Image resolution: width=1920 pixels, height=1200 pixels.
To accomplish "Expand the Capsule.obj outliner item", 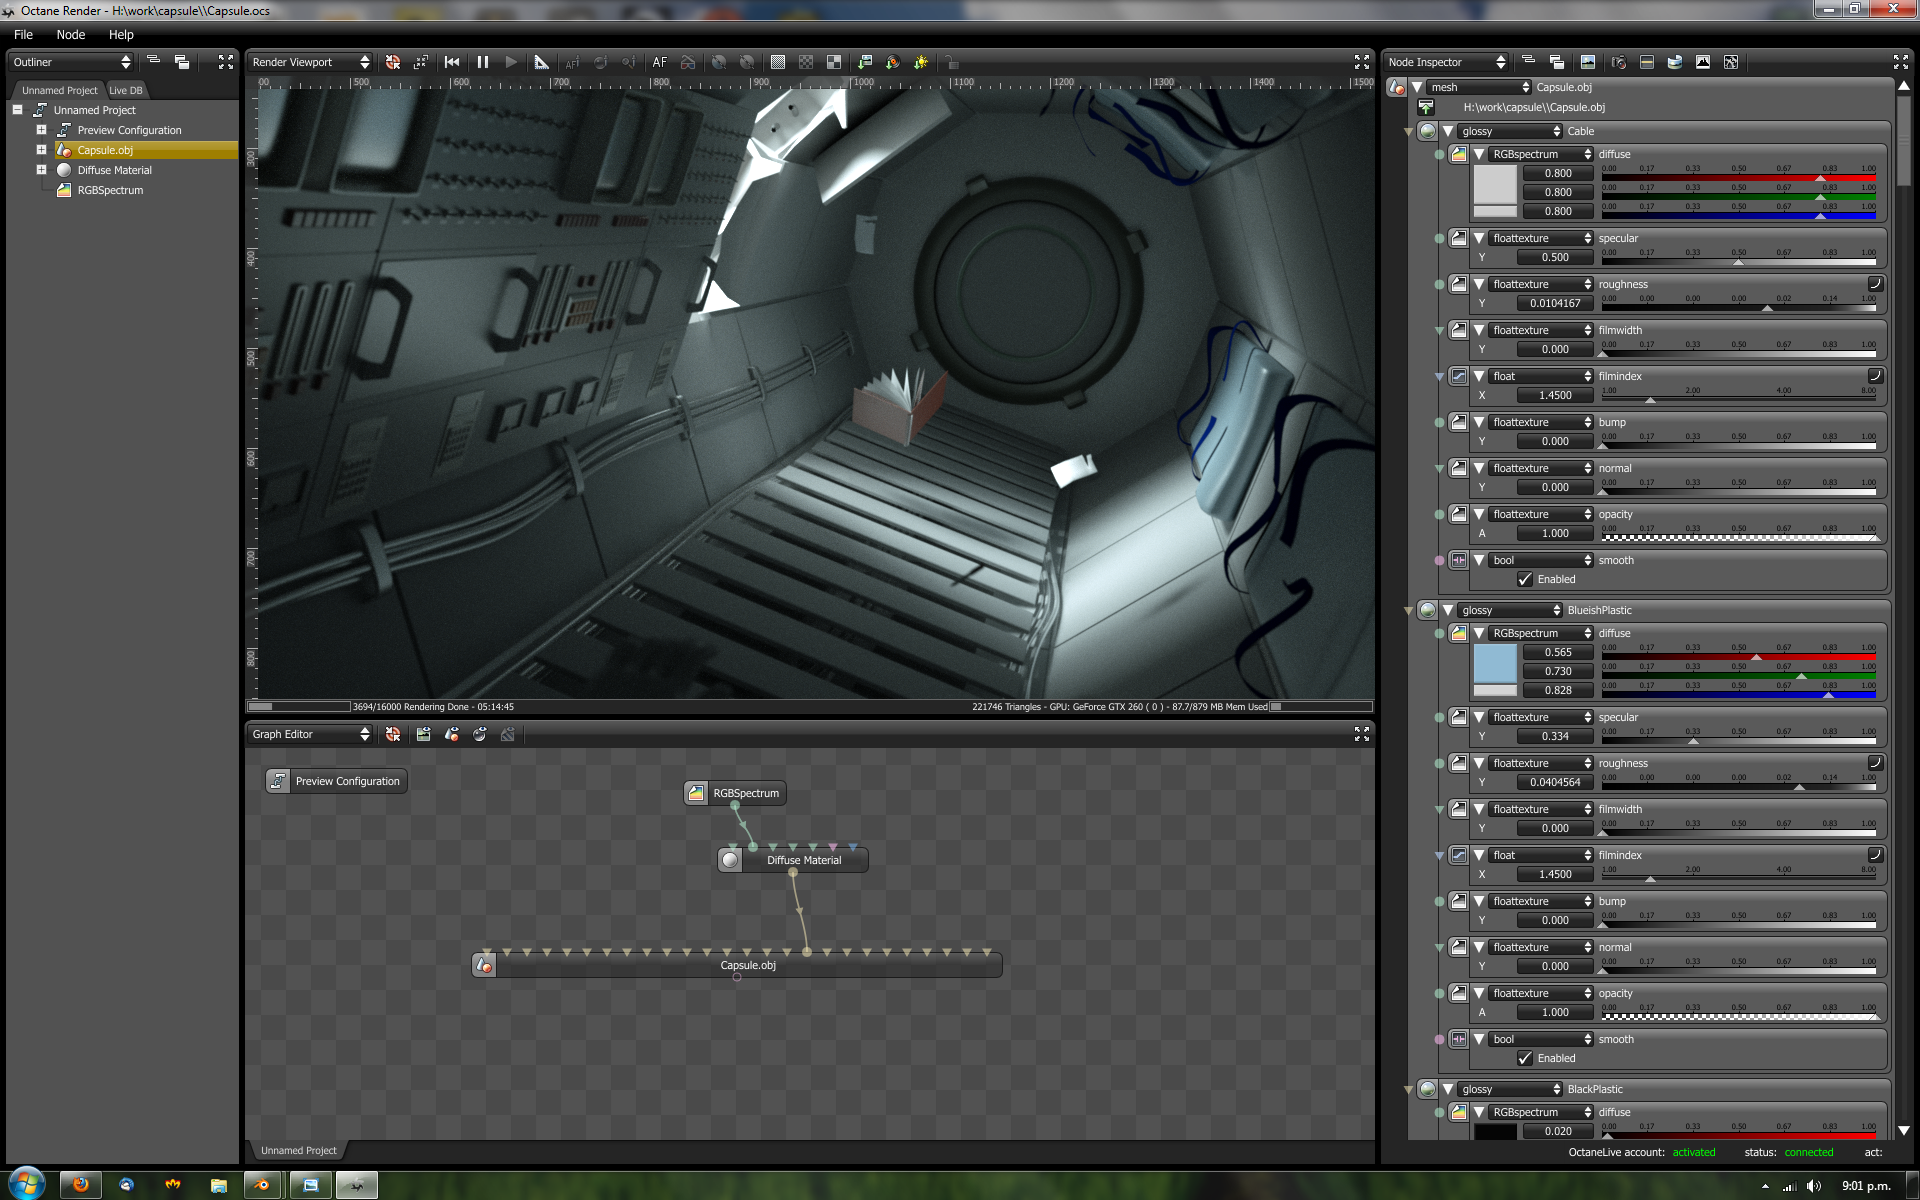I will click(x=41, y=150).
